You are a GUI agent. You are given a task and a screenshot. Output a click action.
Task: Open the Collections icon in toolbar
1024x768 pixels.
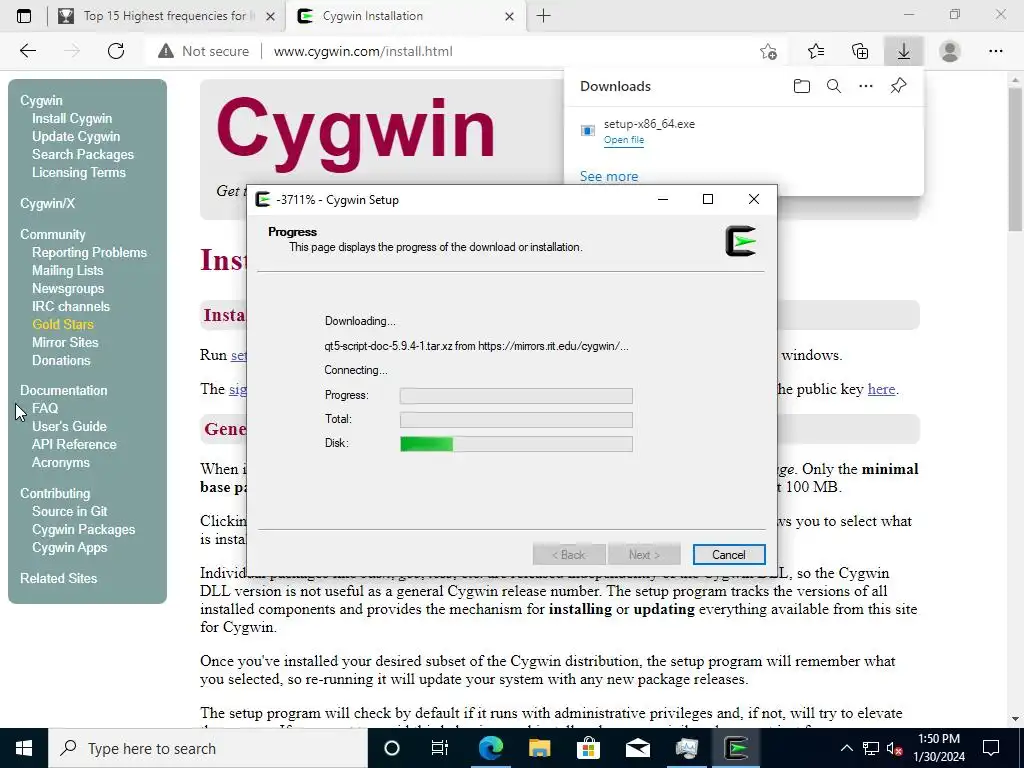860,51
